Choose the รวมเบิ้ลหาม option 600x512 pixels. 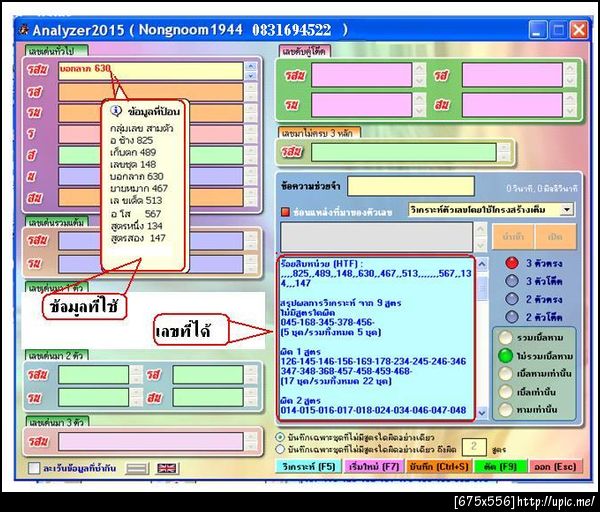(x=505, y=338)
